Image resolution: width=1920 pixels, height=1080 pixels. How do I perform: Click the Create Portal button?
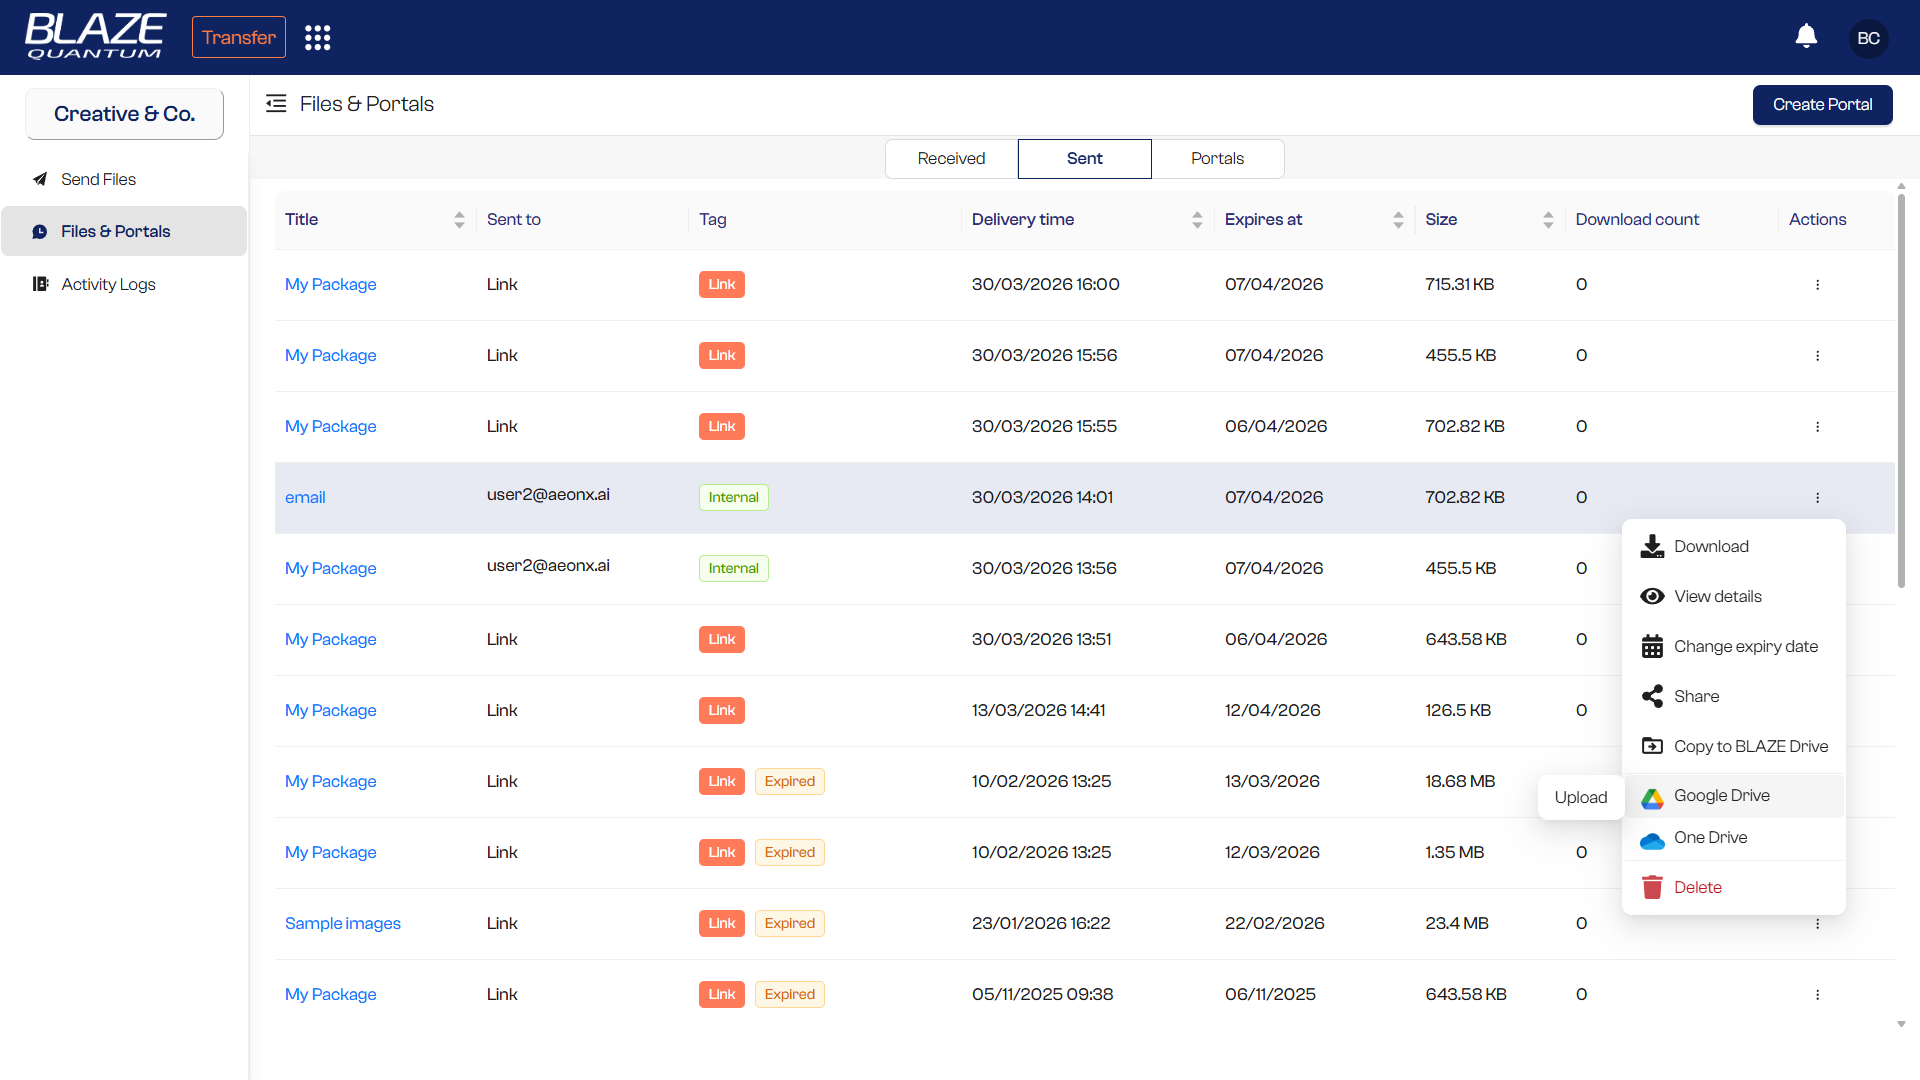coord(1822,104)
